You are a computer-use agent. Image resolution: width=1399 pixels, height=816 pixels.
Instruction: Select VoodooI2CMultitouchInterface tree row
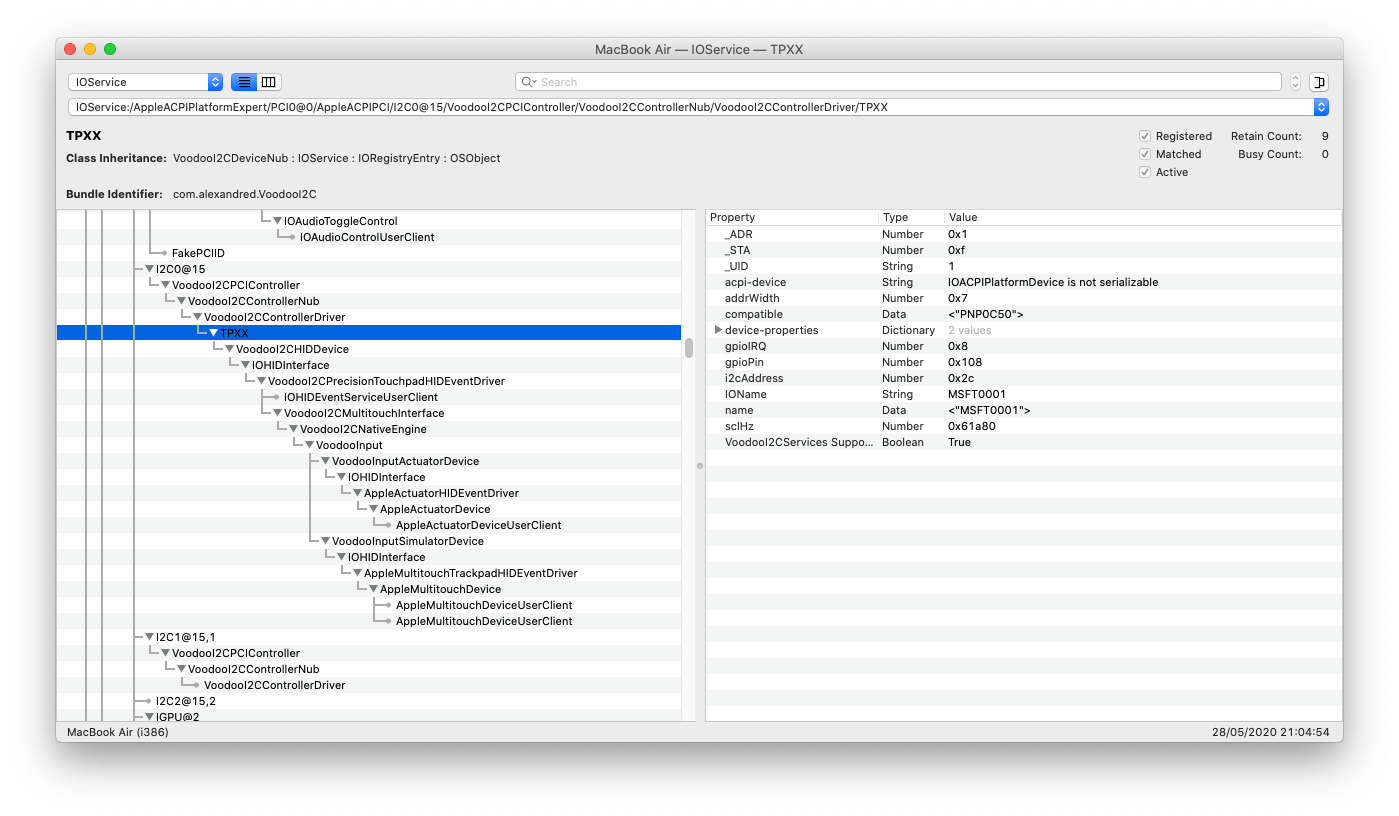click(364, 413)
